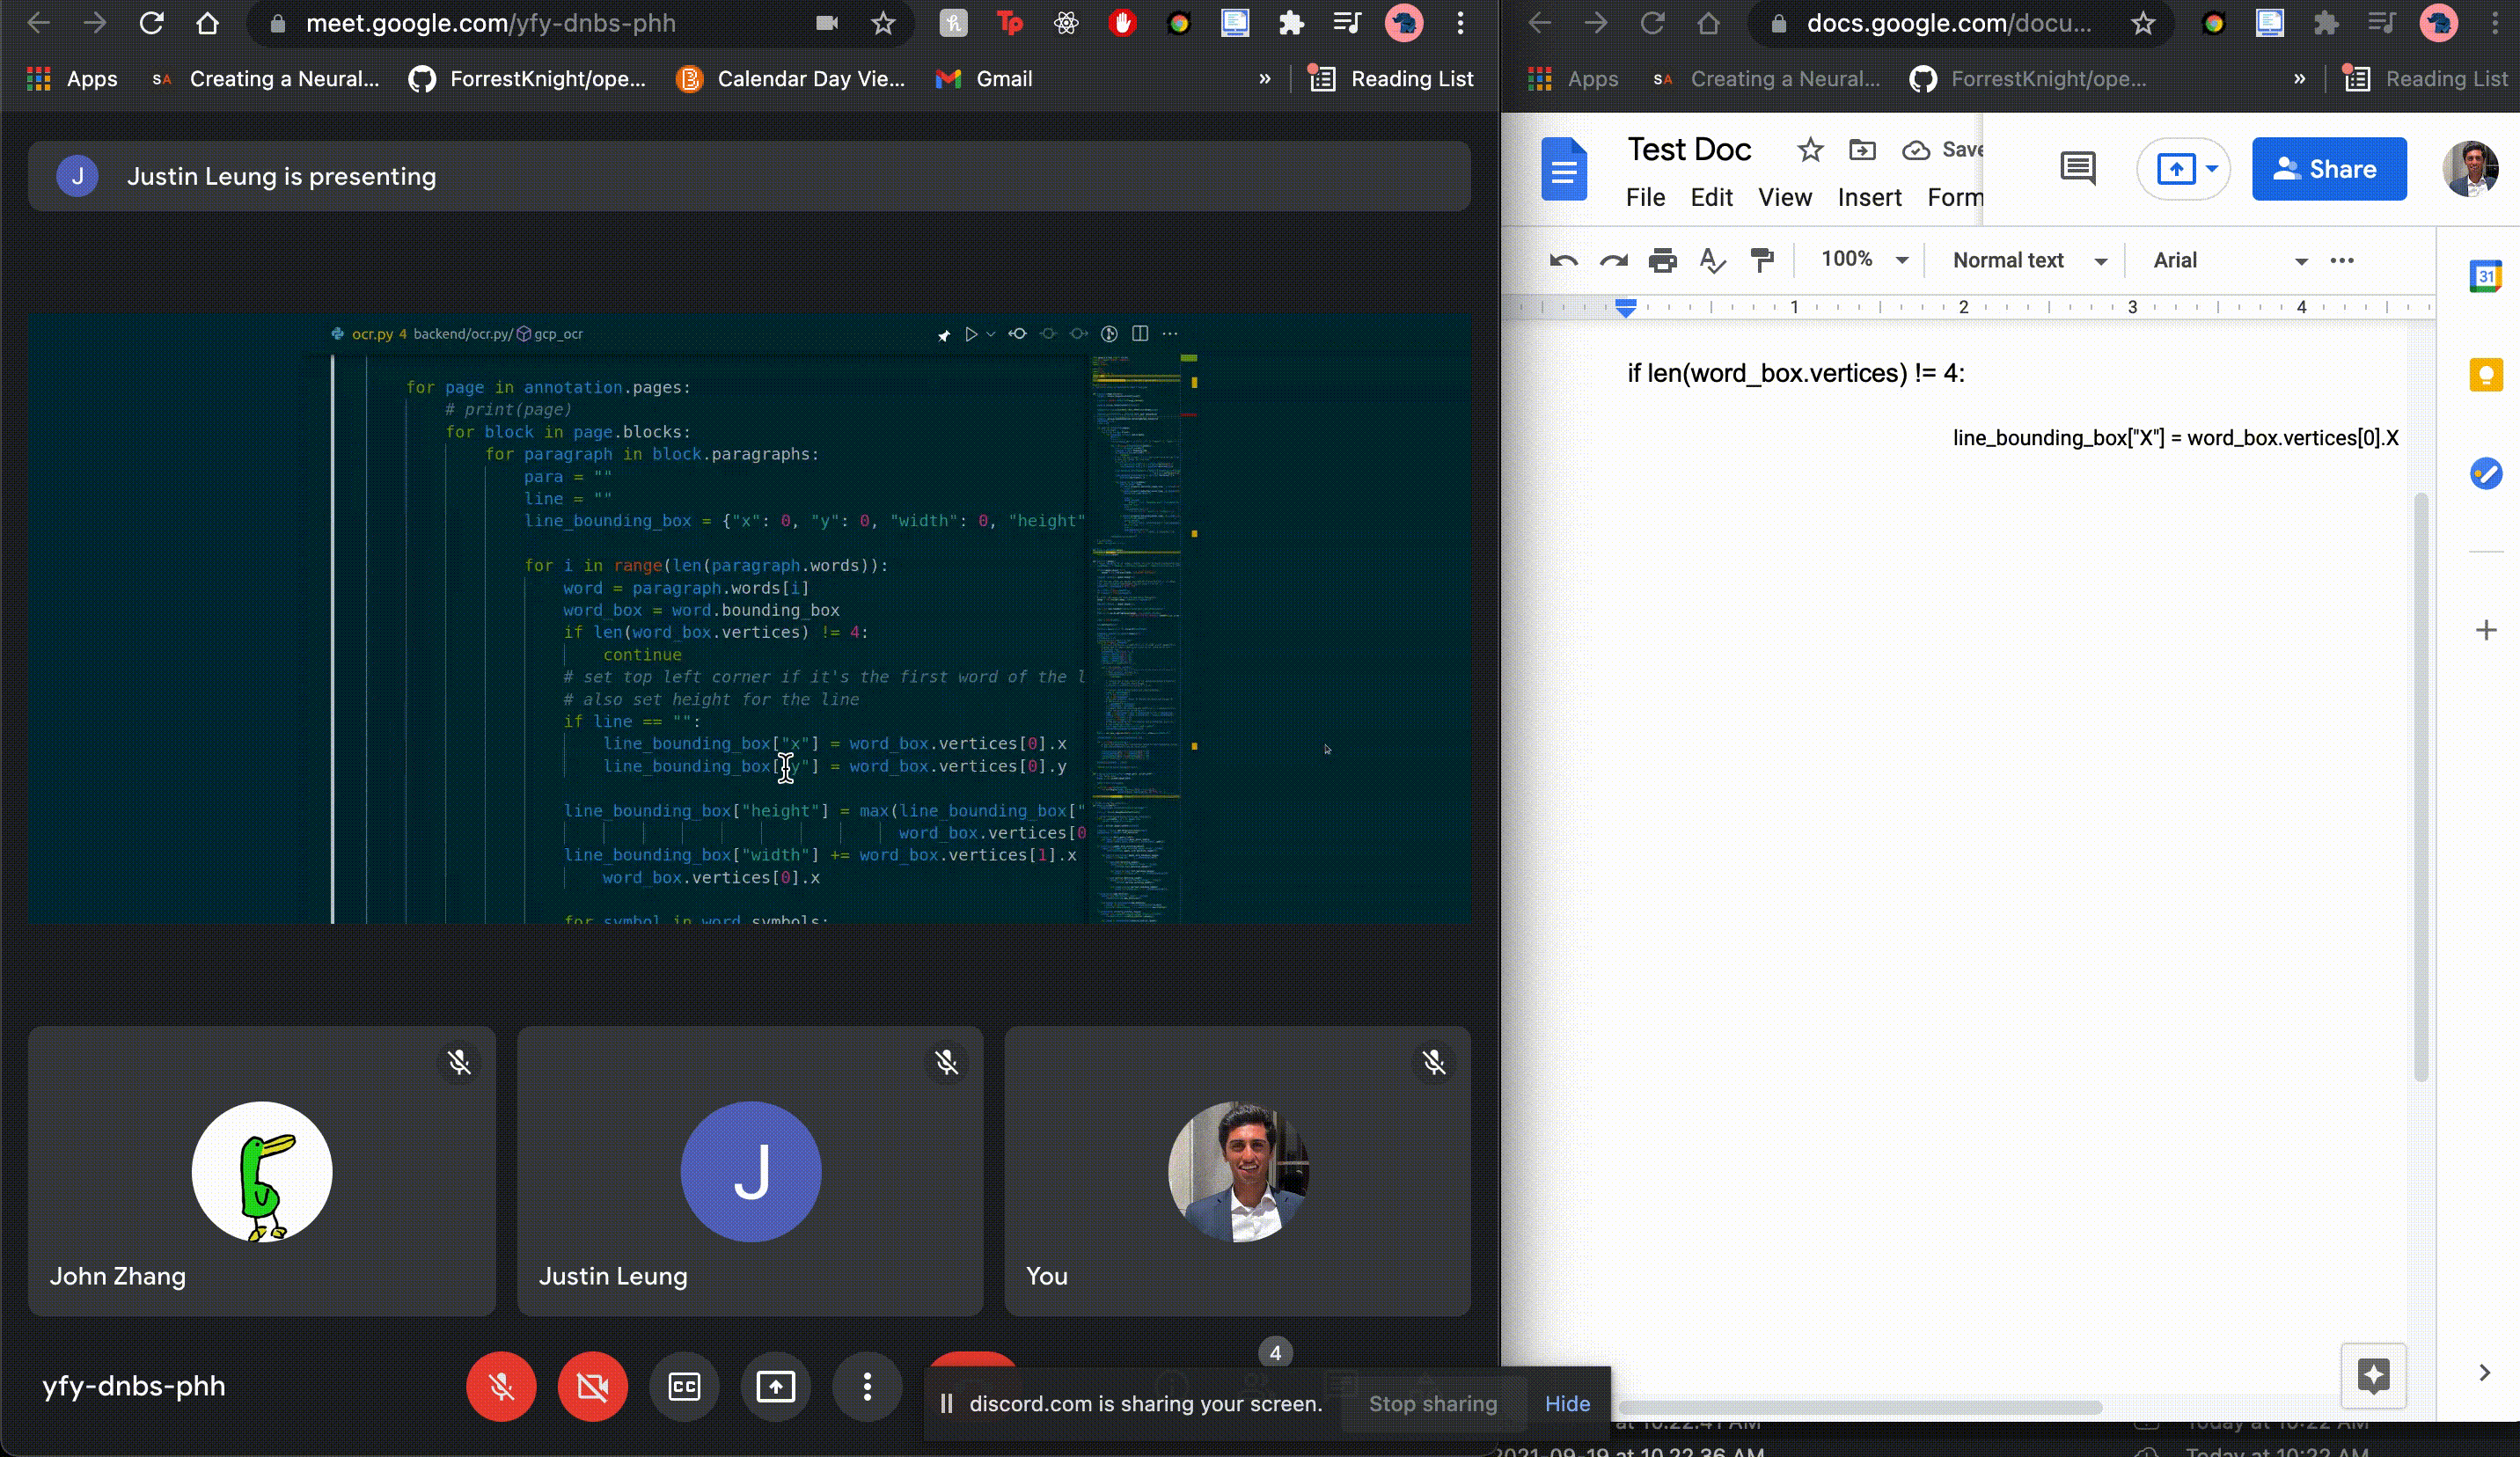2520x1457 pixels.
Task: Click the blue Share button
Action: pyautogui.click(x=2328, y=169)
